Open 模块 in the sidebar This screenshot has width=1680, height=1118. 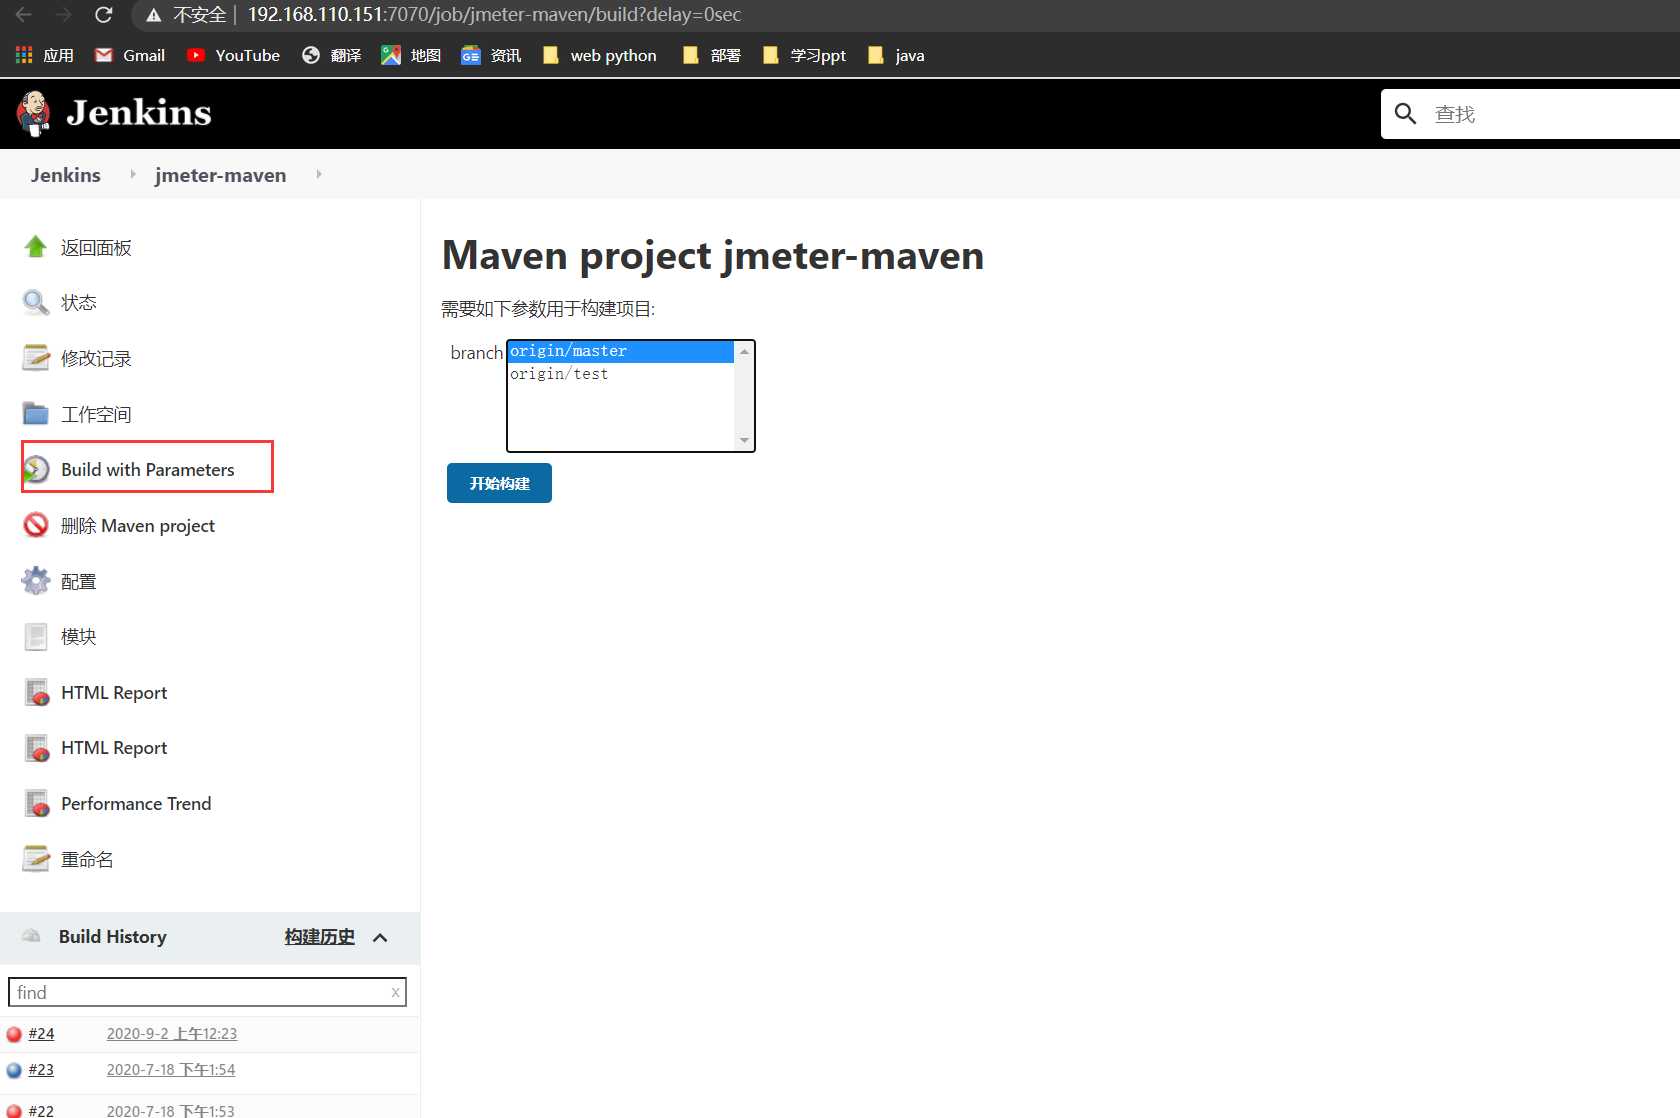tap(79, 636)
